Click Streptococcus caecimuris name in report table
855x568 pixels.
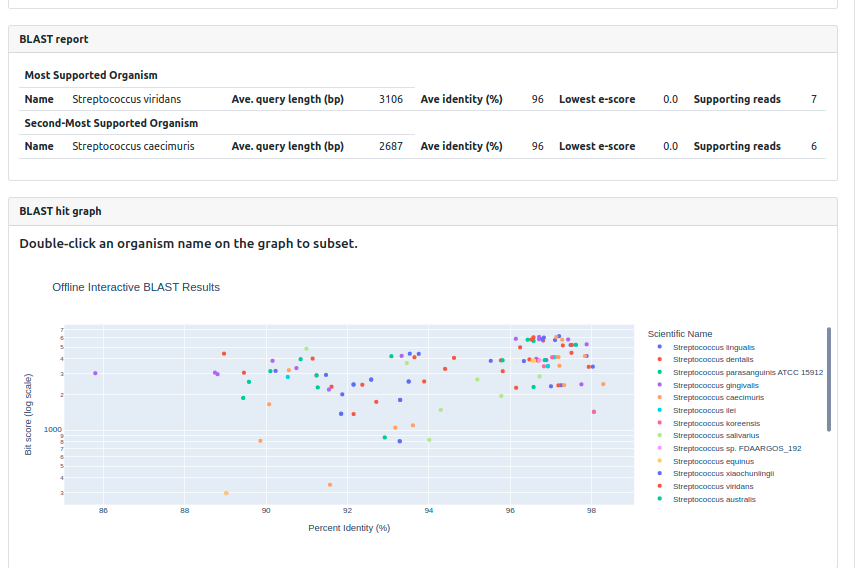pos(133,146)
